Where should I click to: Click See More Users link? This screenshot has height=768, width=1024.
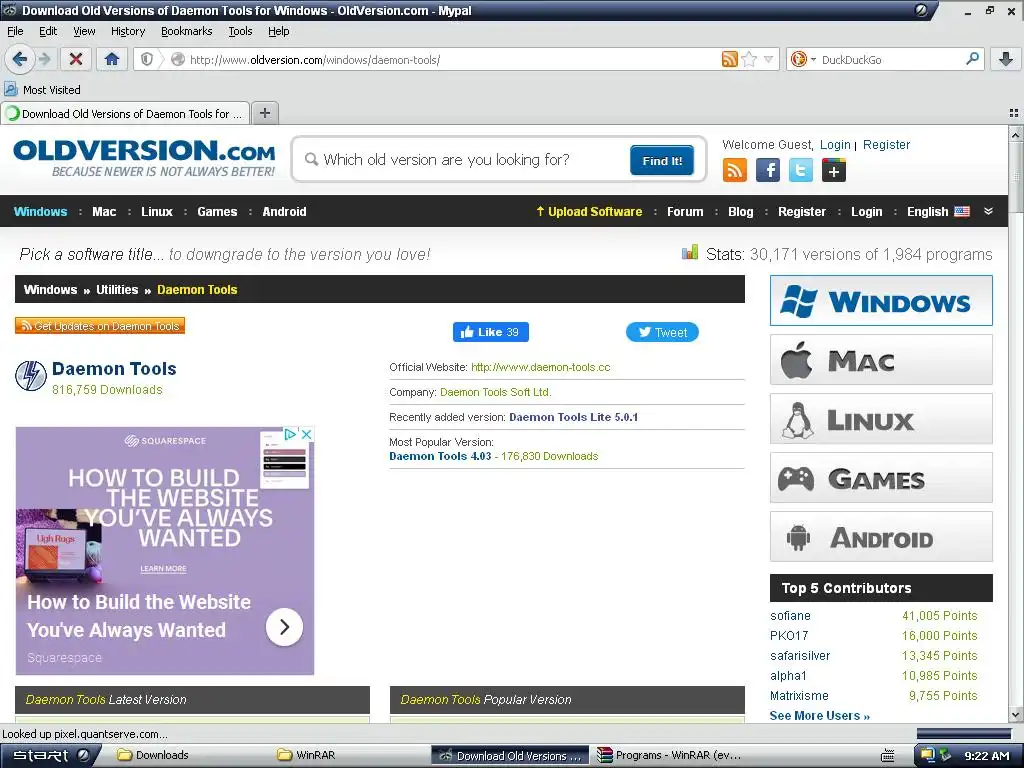point(820,715)
